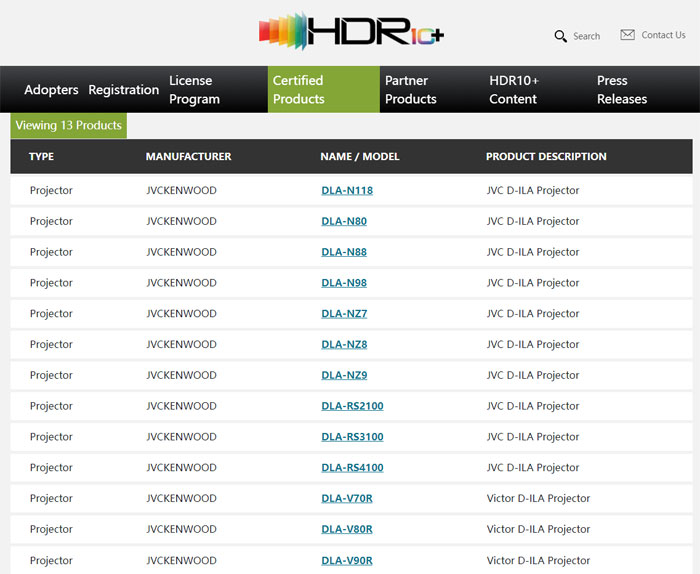The image size is (700, 574).
Task: Select the DLA-NZ9 model link
Action: pyautogui.click(x=344, y=375)
